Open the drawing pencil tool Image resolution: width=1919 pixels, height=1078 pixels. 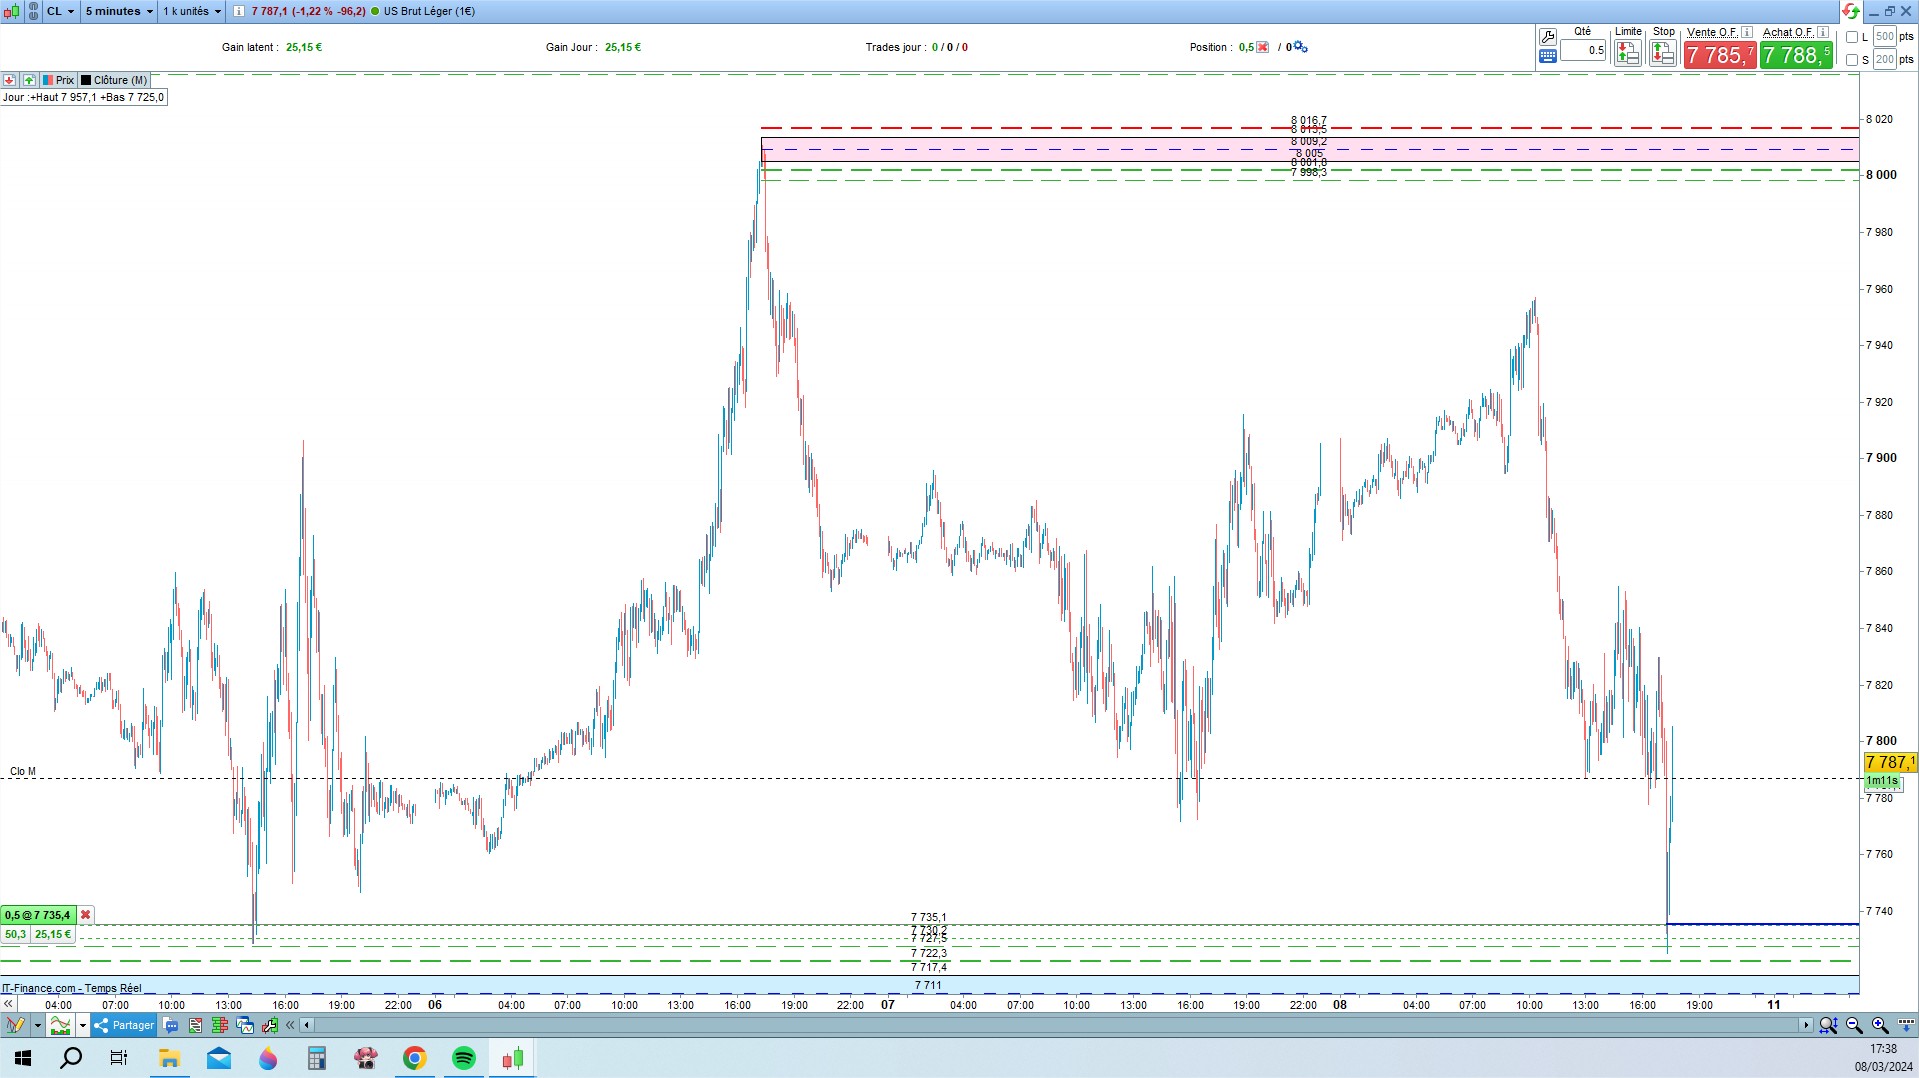tap(15, 1025)
